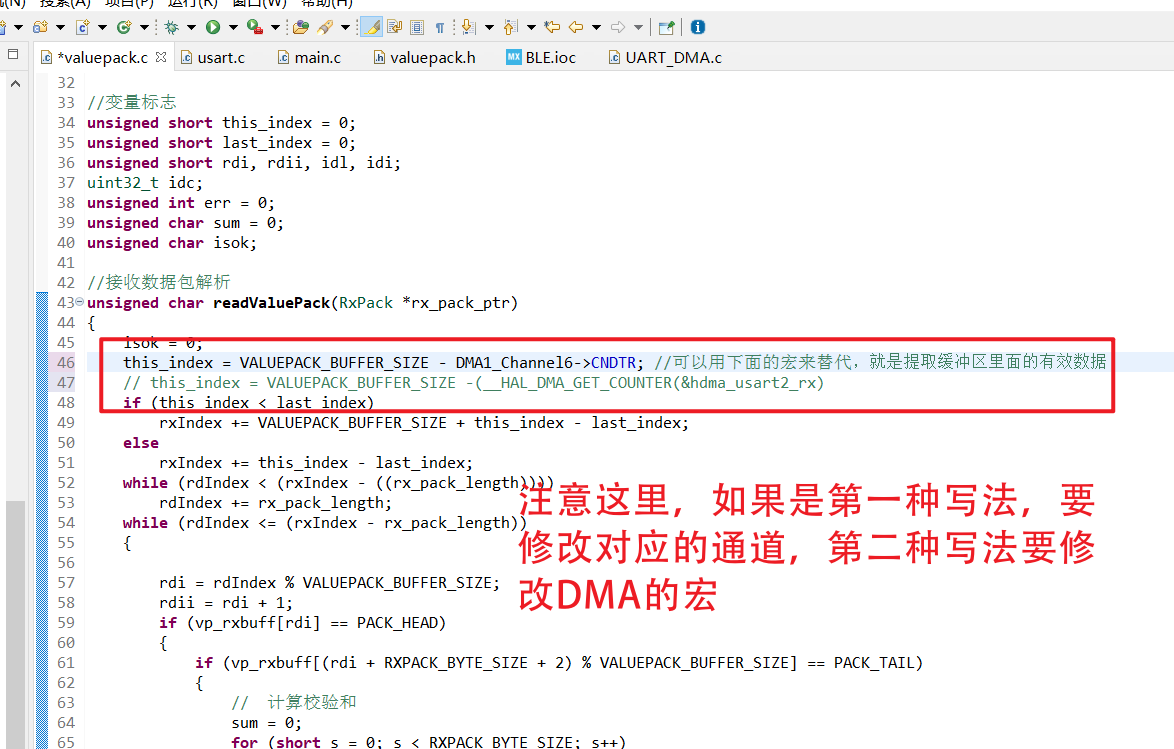Screen dimensions: 1174x749
Task: Open the new C/C++ project wizard icon
Action: (x=40, y=28)
